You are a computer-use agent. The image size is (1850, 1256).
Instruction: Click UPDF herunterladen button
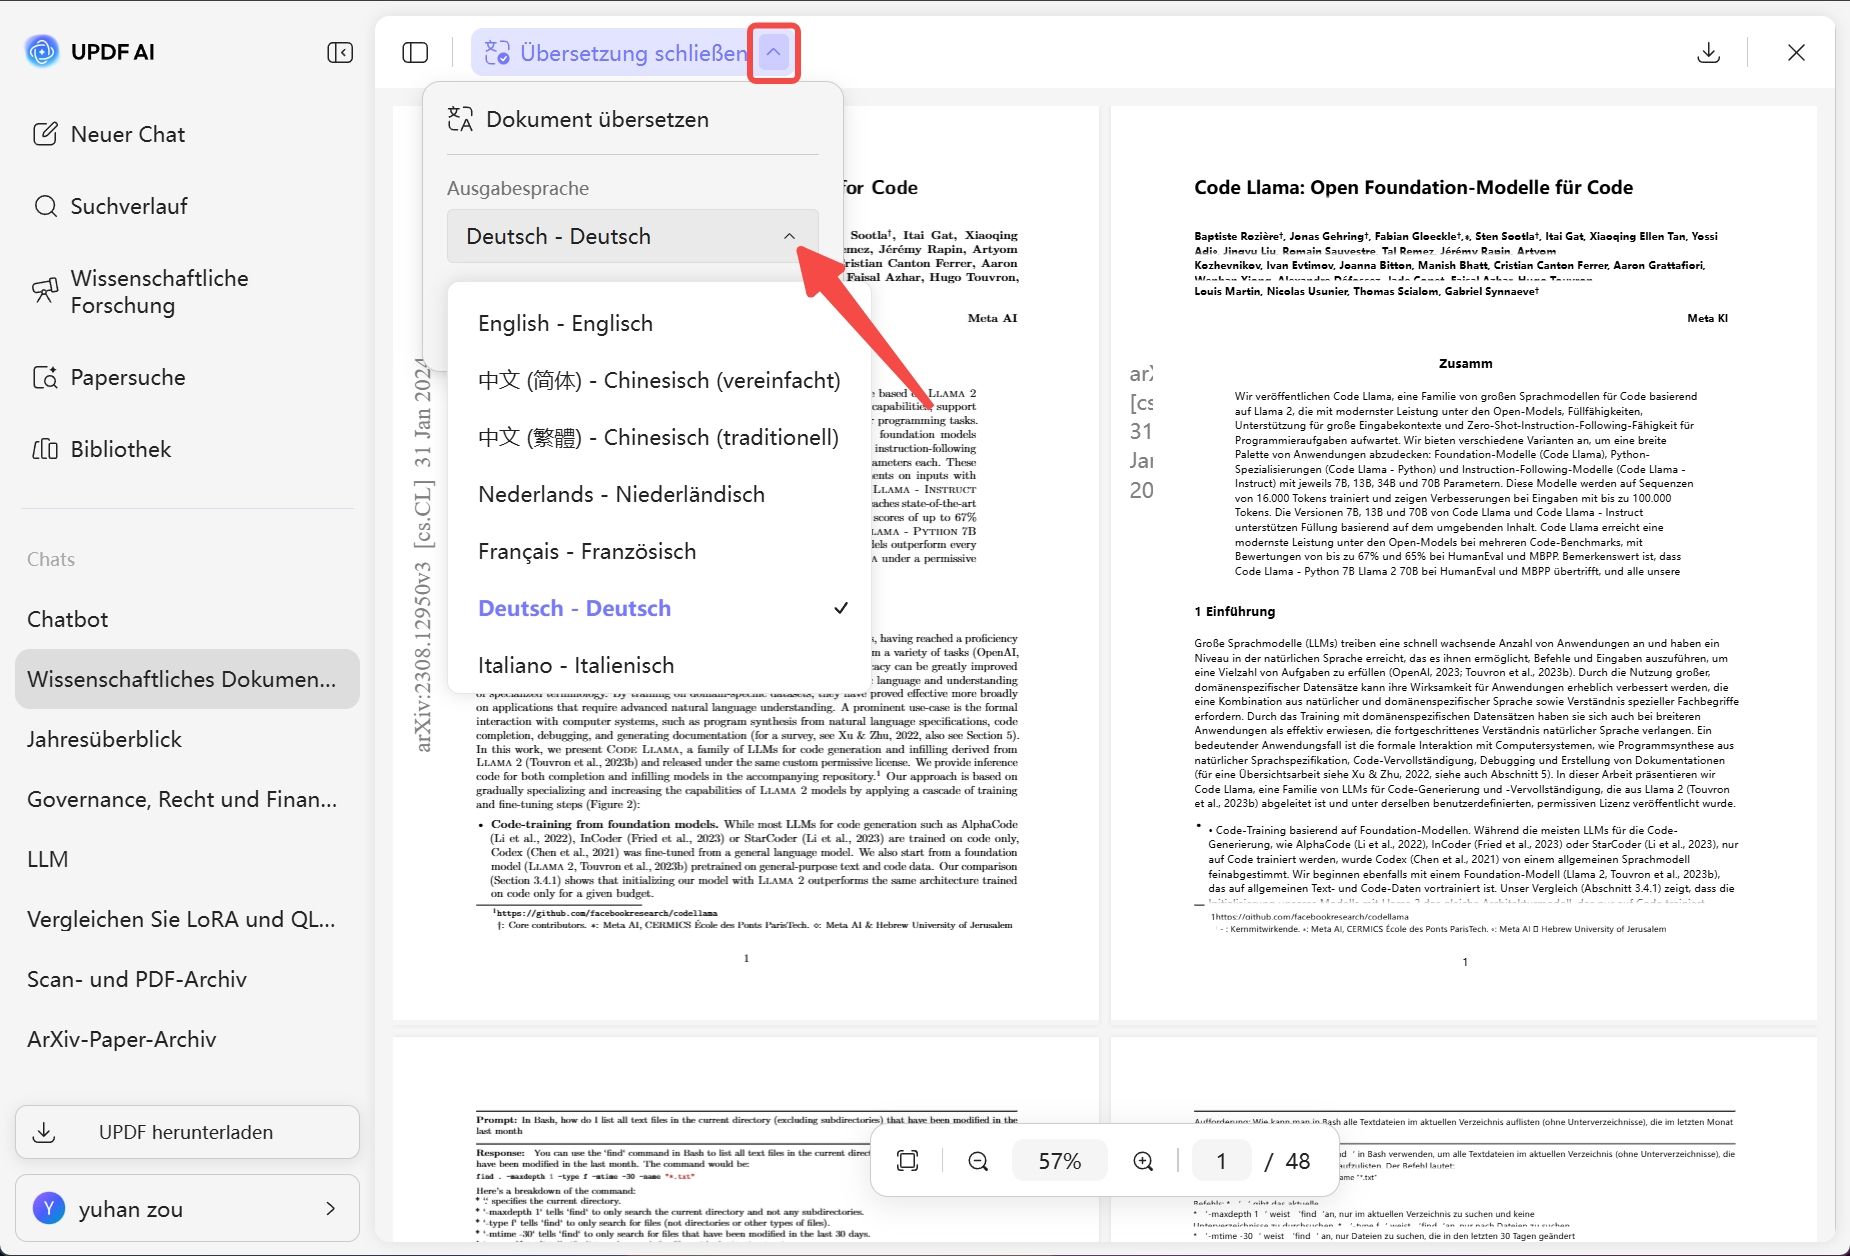pos(187,1132)
